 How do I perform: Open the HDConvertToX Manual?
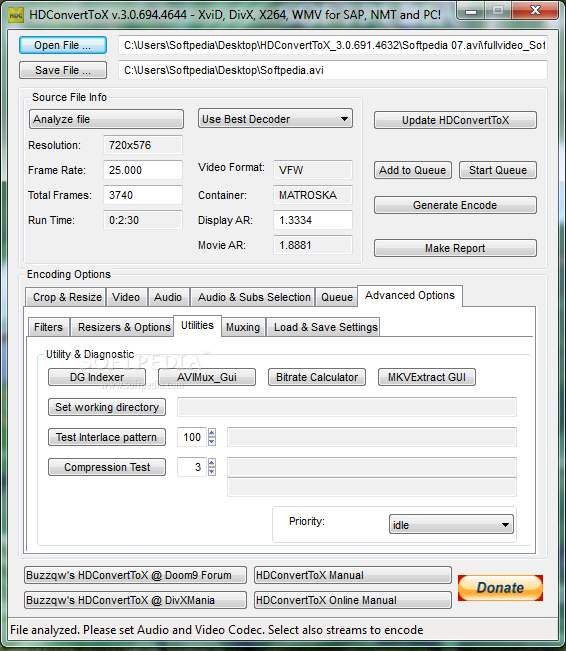tap(353, 575)
